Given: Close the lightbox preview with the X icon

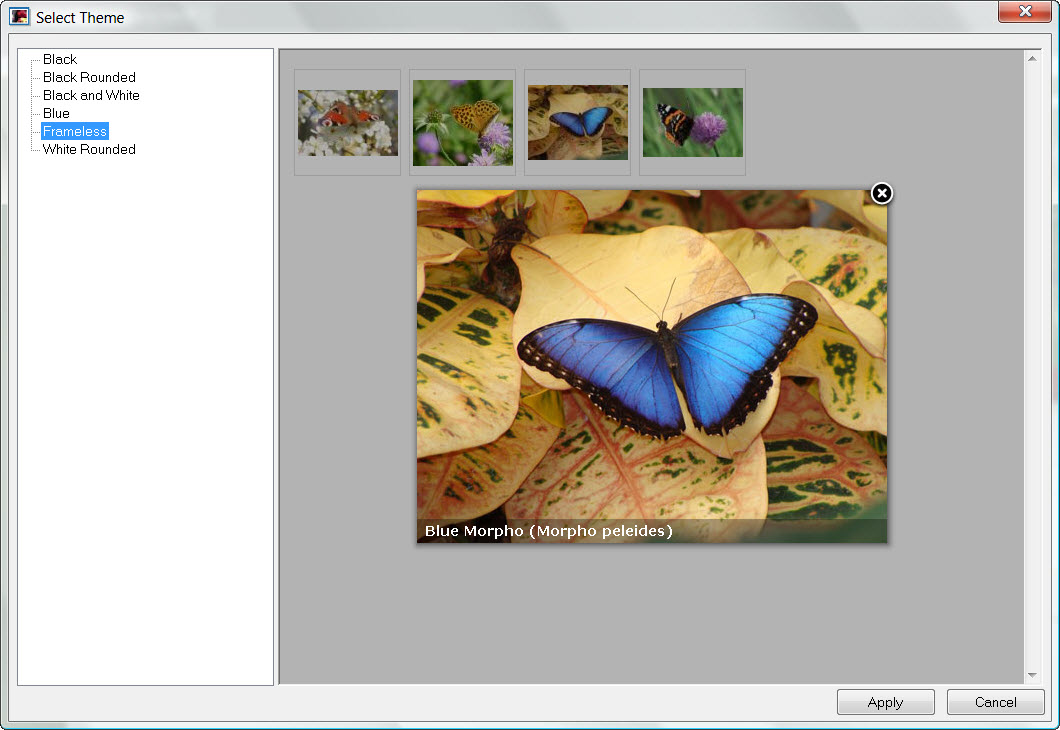Looking at the screenshot, I should pos(882,193).
